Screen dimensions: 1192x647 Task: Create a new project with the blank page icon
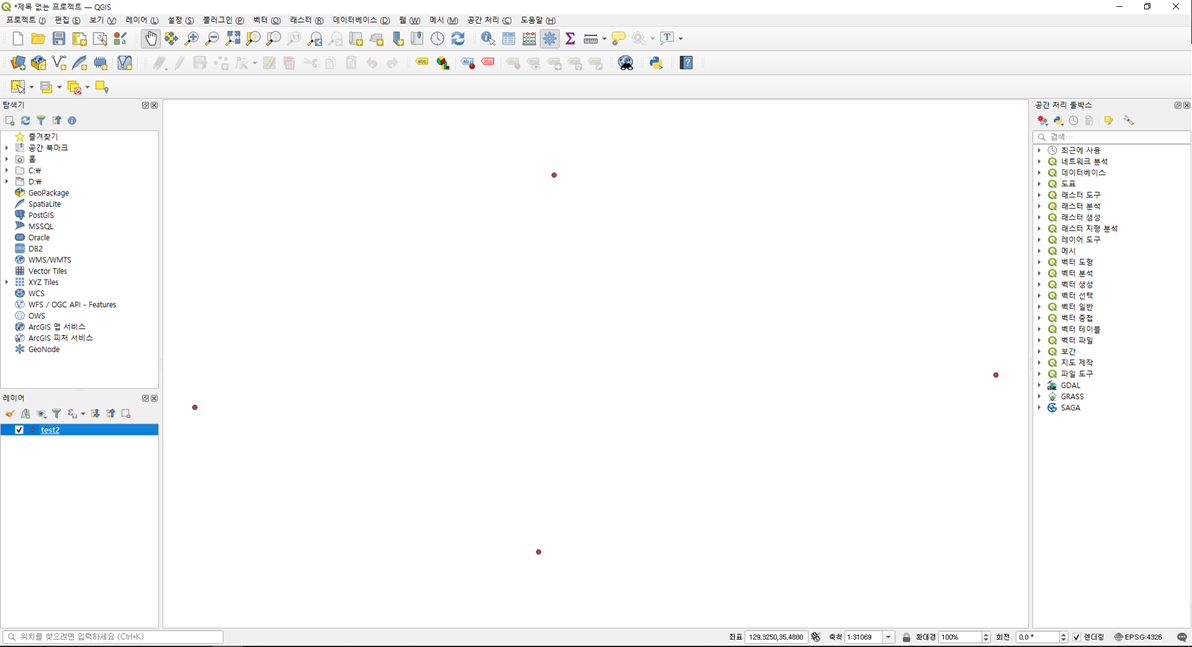tap(17, 38)
